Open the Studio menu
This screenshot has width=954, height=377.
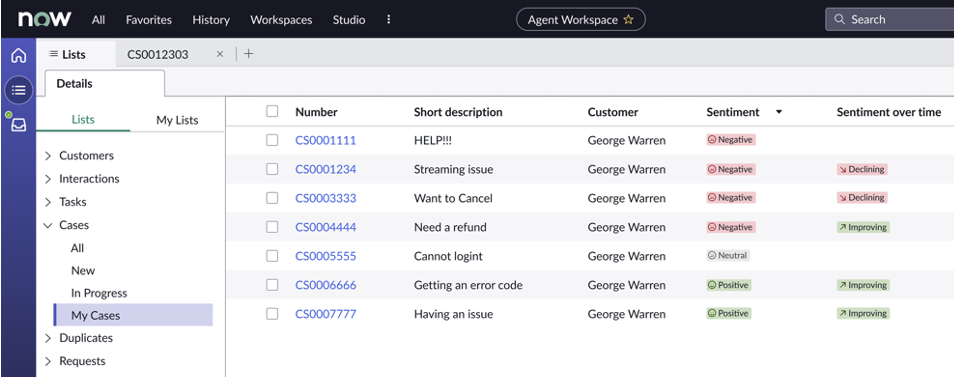coord(349,19)
